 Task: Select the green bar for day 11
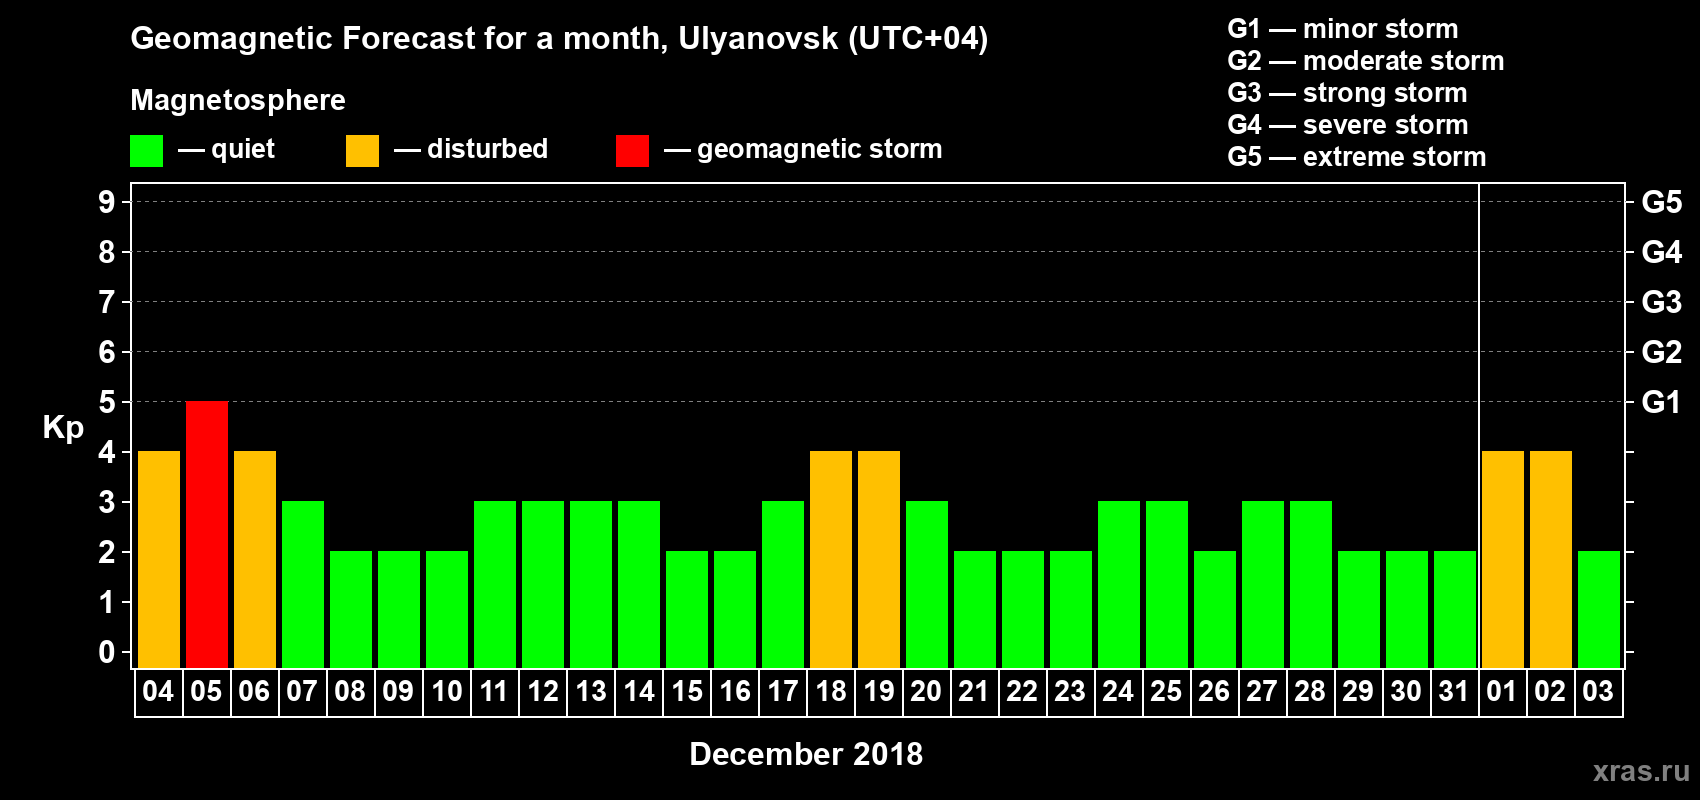[495, 585]
